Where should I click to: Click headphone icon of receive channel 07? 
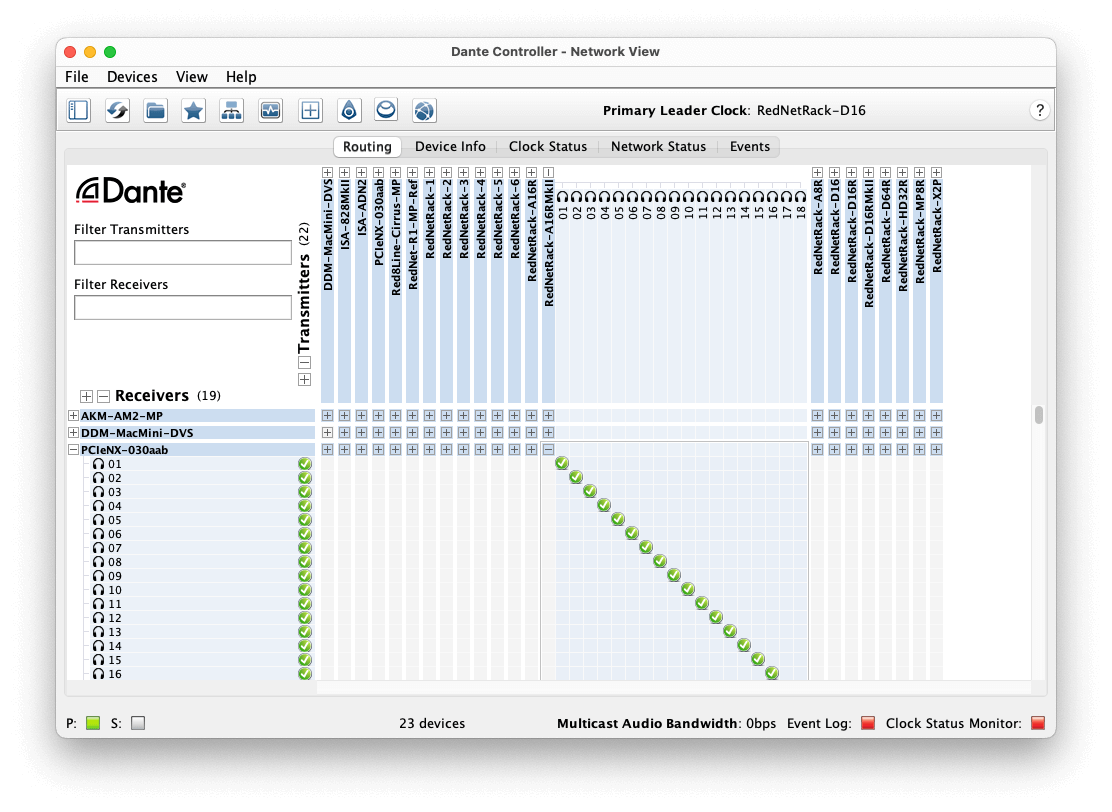click(x=99, y=548)
